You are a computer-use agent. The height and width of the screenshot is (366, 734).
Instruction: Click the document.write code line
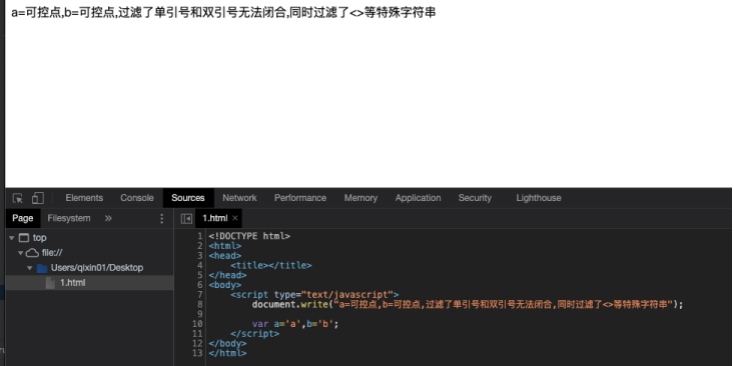coord(468,304)
